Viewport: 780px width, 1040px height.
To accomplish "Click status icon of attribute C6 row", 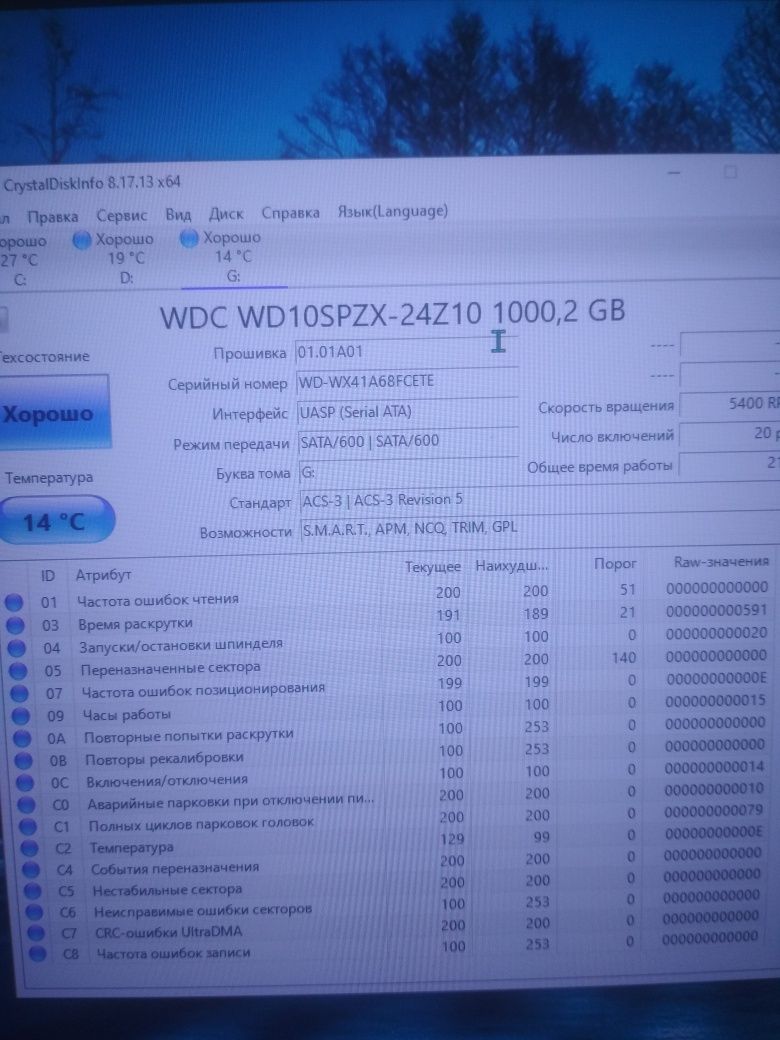I will [x=34, y=912].
